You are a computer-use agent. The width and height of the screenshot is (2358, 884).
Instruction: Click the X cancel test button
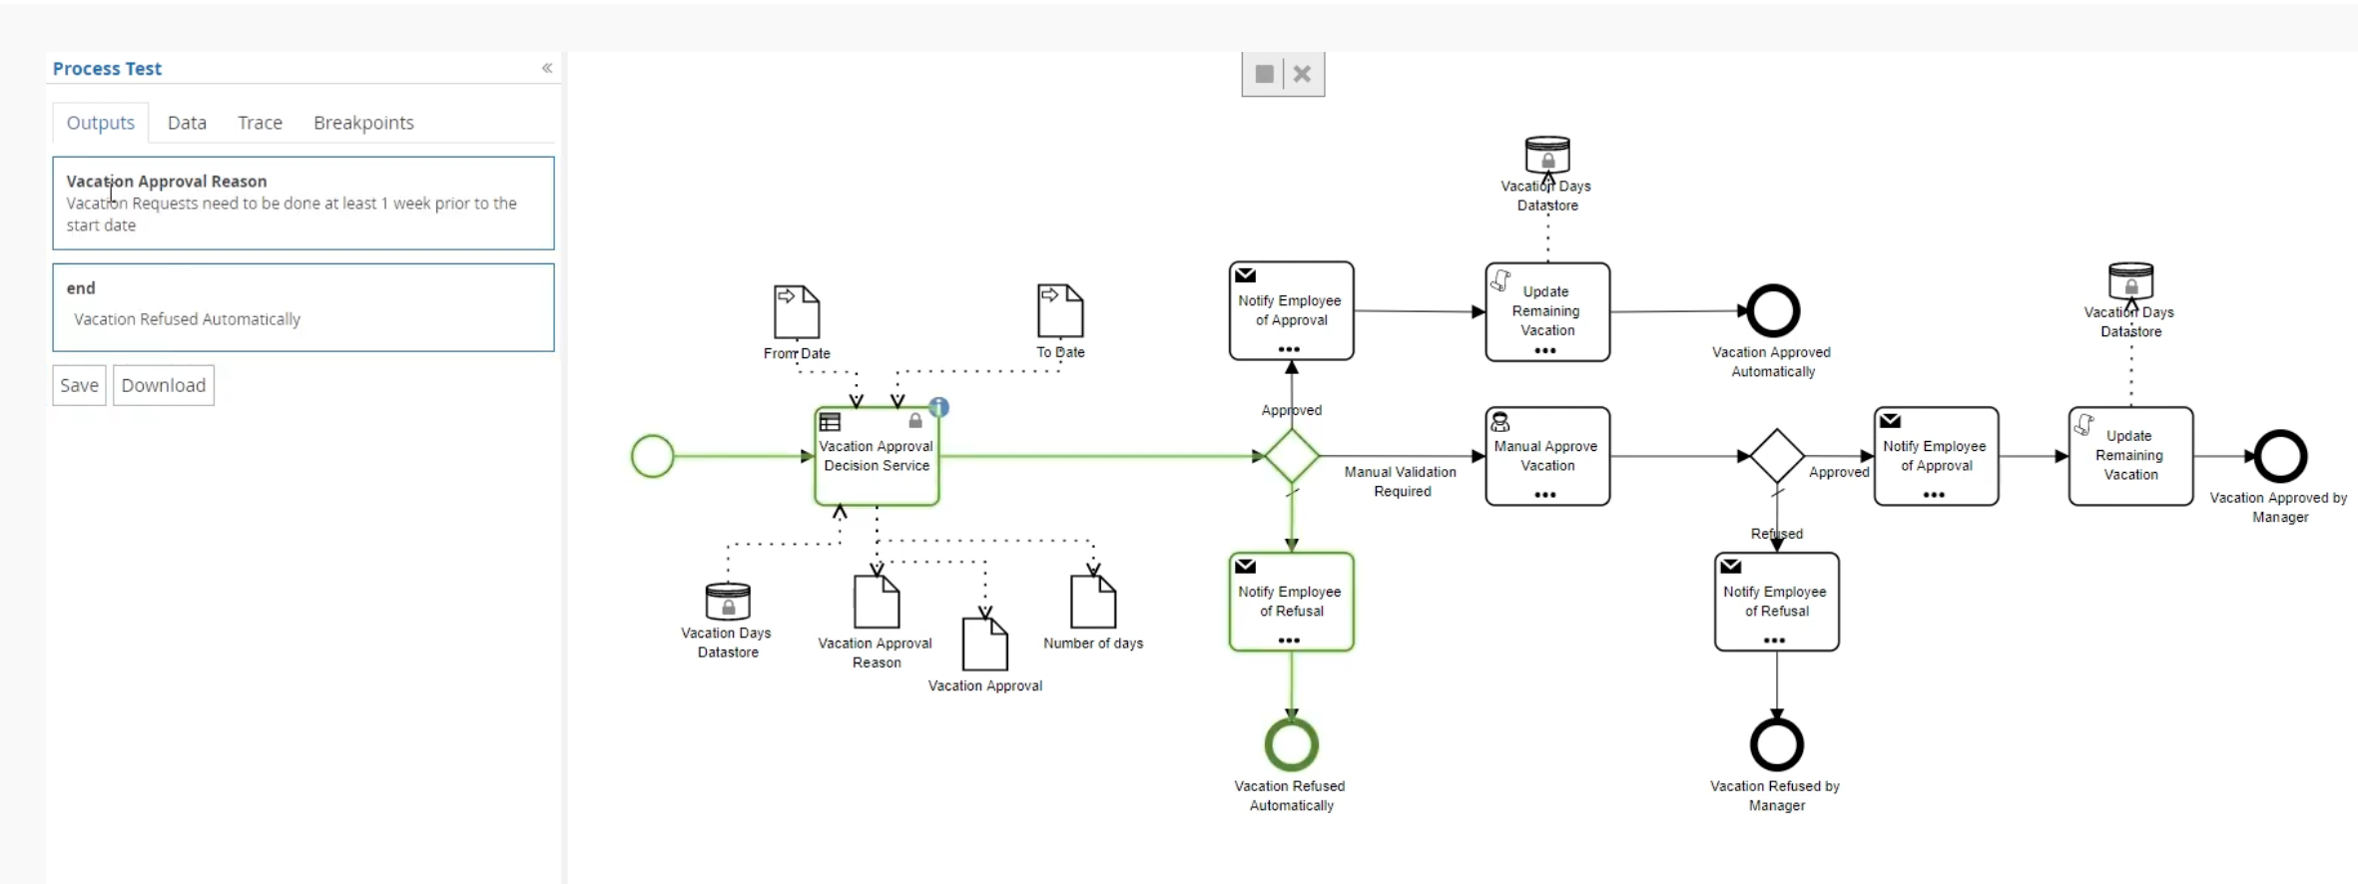pos(1302,74)
